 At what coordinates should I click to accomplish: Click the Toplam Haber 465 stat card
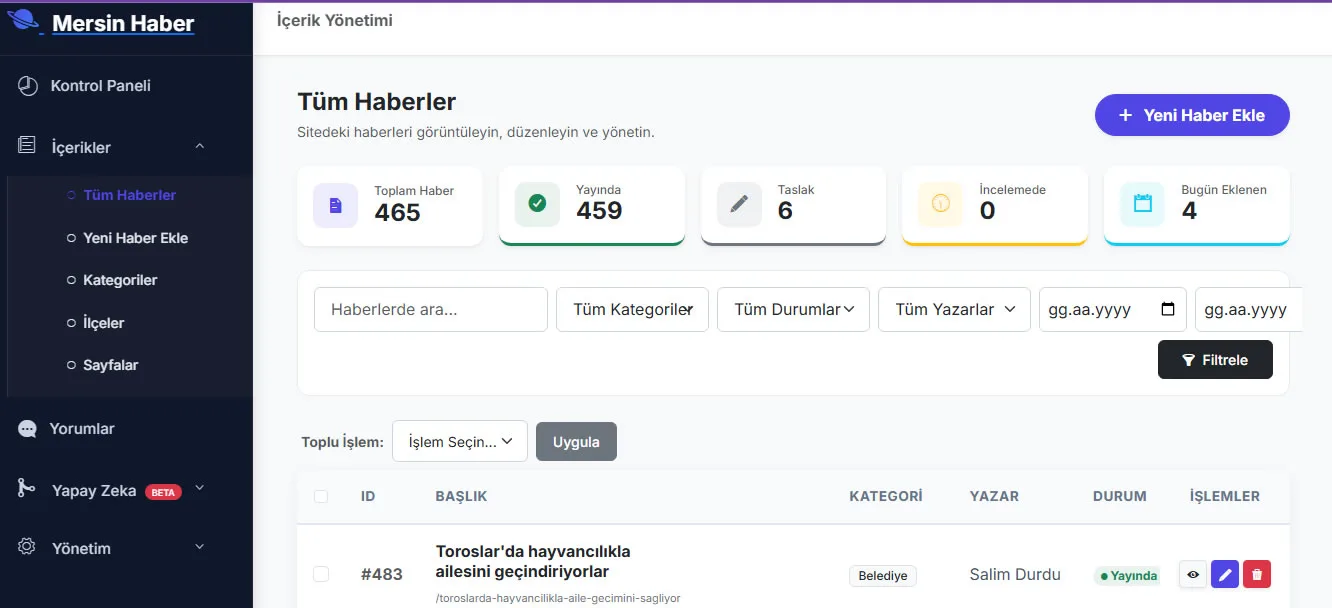[390, 206]
